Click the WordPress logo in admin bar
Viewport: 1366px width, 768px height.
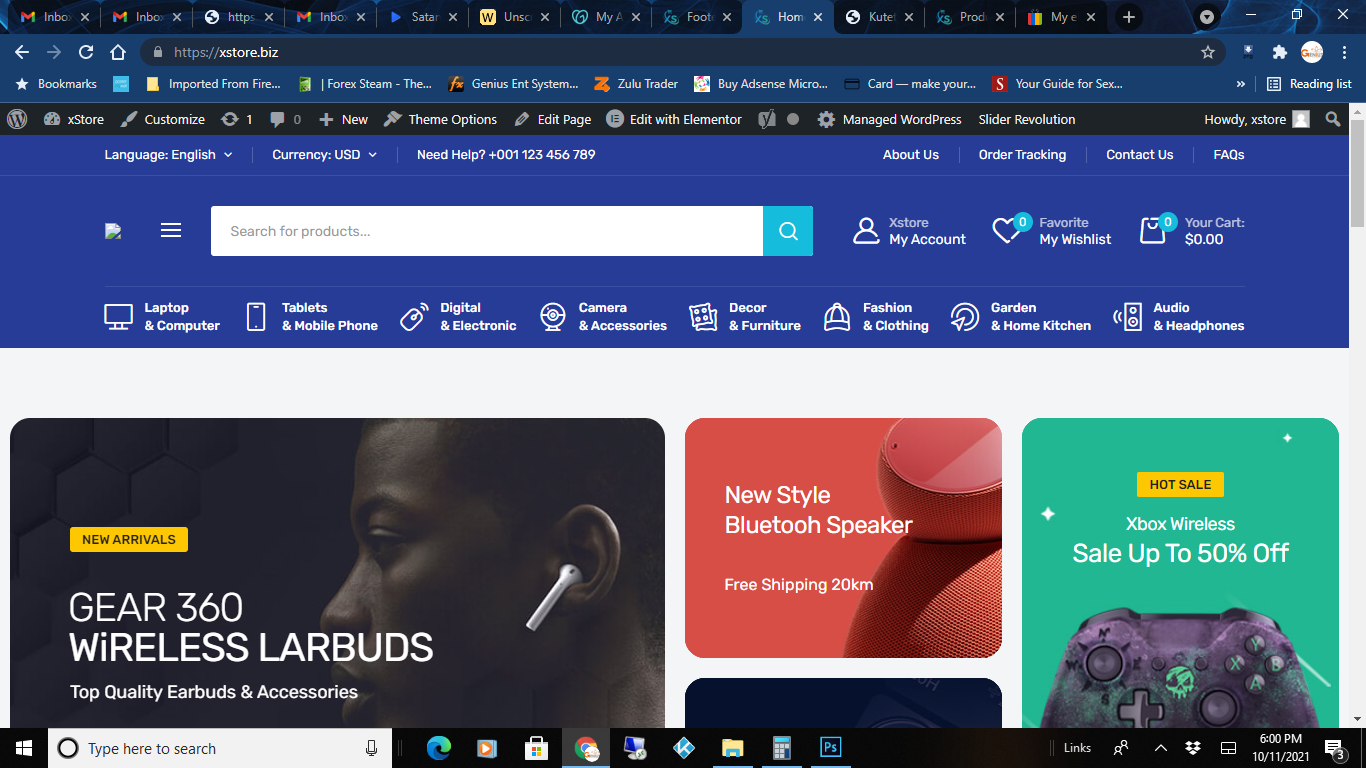coord(17,119)
